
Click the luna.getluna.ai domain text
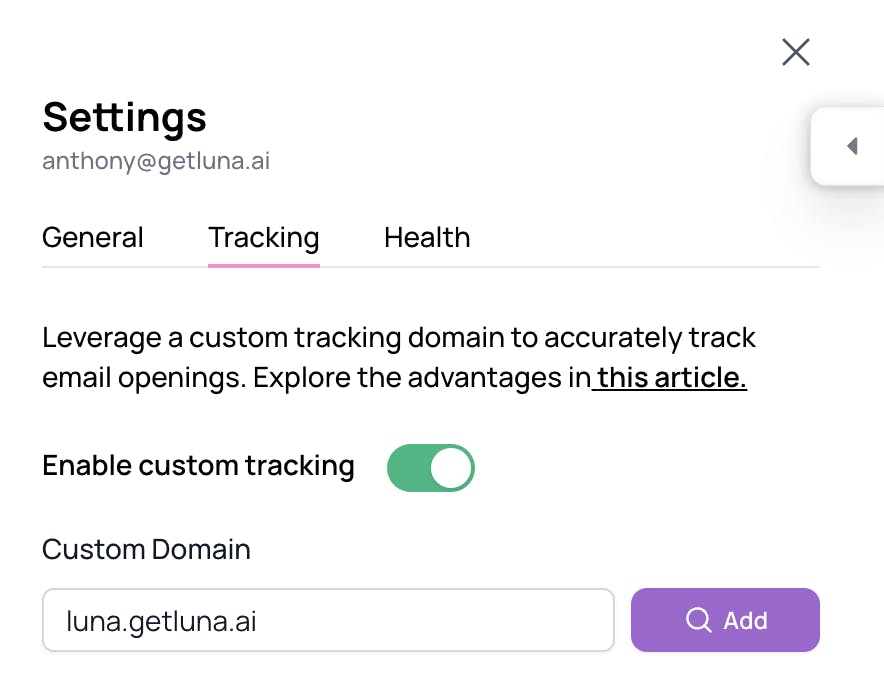click(161, 621)
